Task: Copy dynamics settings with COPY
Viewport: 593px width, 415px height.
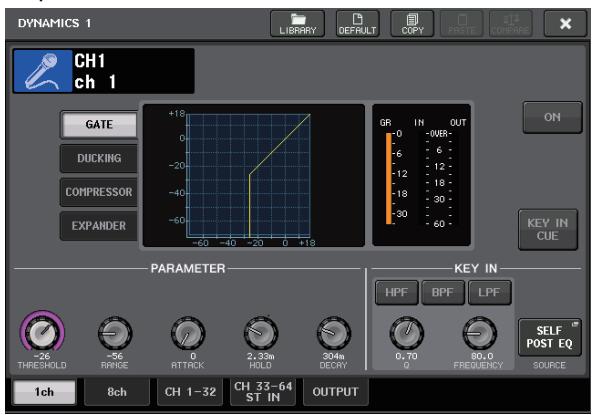Action: tap(412, 24)
